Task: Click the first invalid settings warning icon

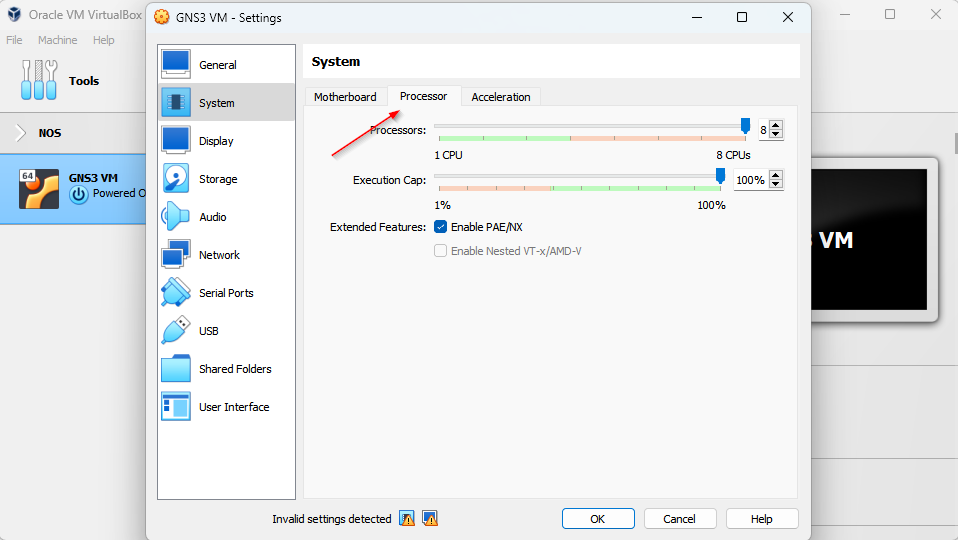Action: 407,519
